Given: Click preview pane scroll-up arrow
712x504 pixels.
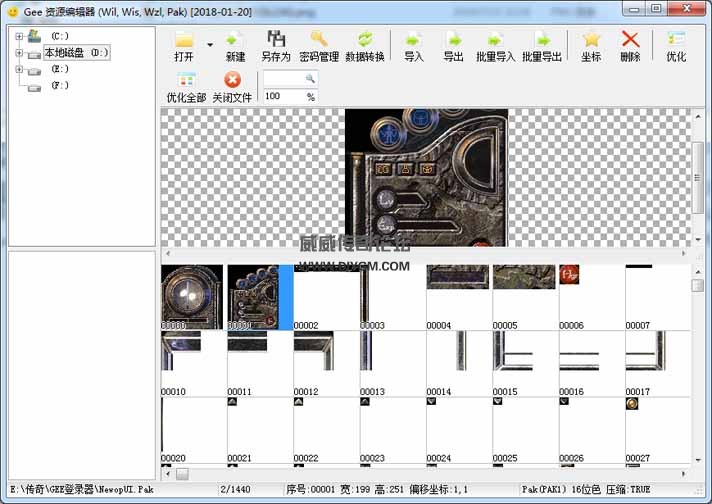Looking at the screenshot, I should pos(698,117).
